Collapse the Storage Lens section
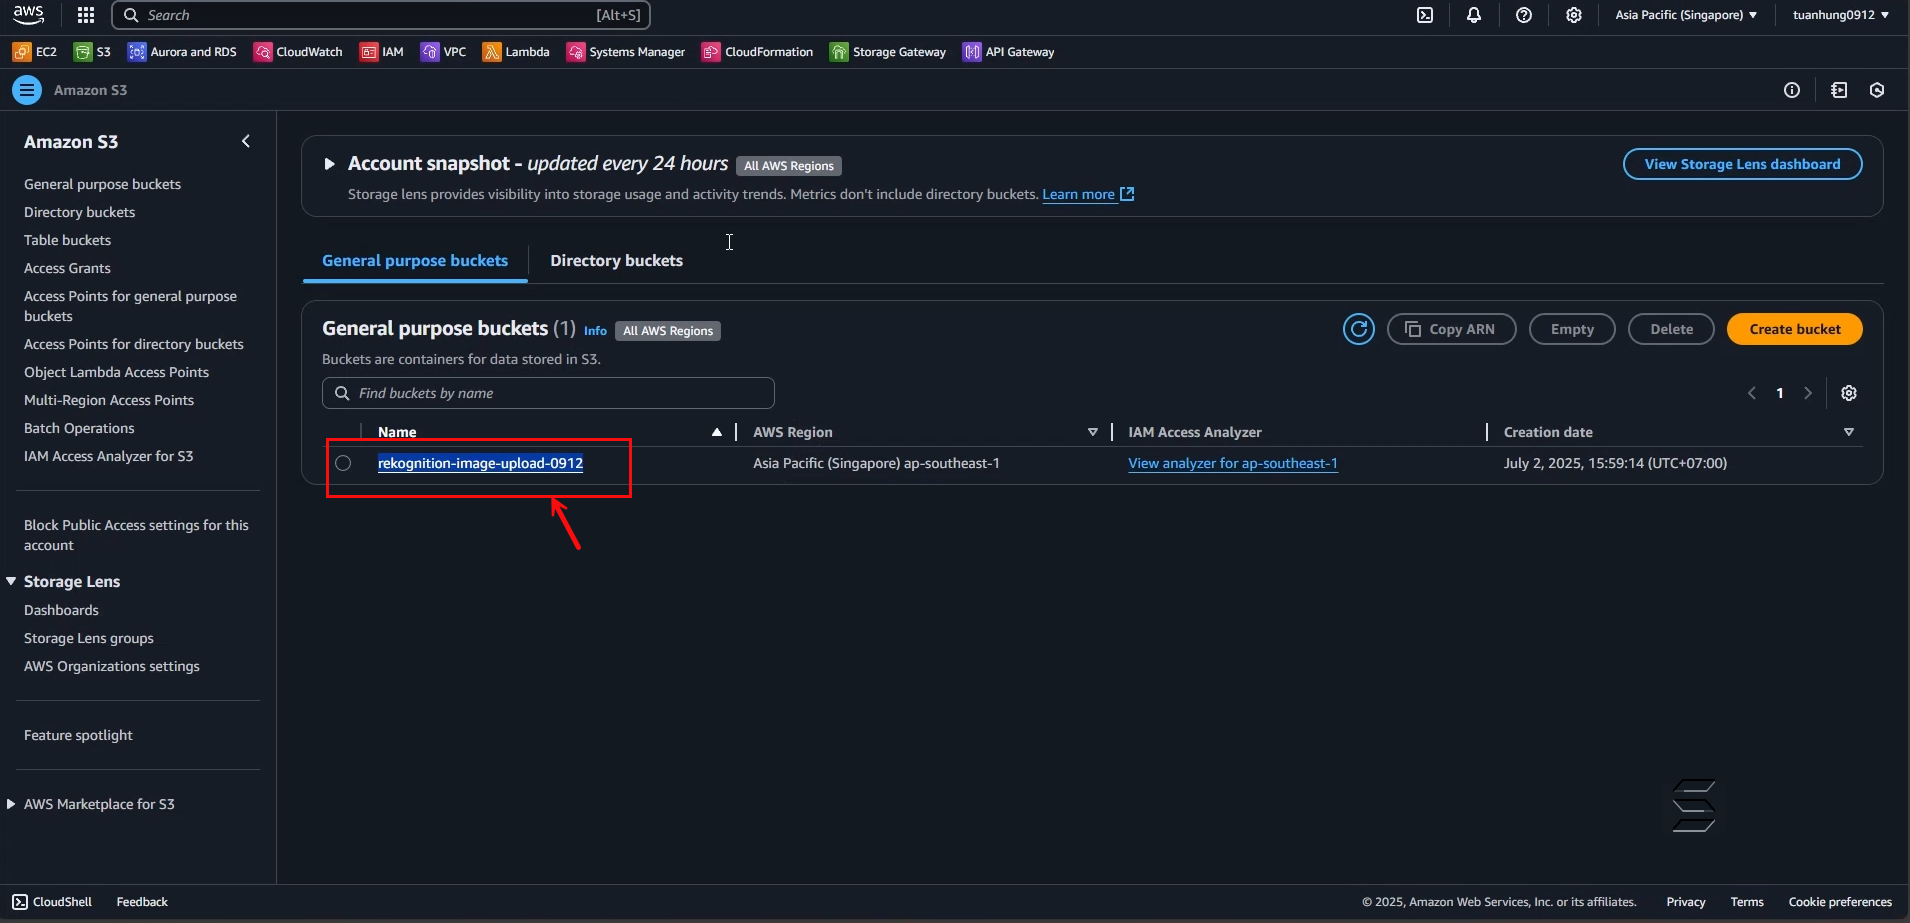1910x923 pixels. (x=11, y=581)
